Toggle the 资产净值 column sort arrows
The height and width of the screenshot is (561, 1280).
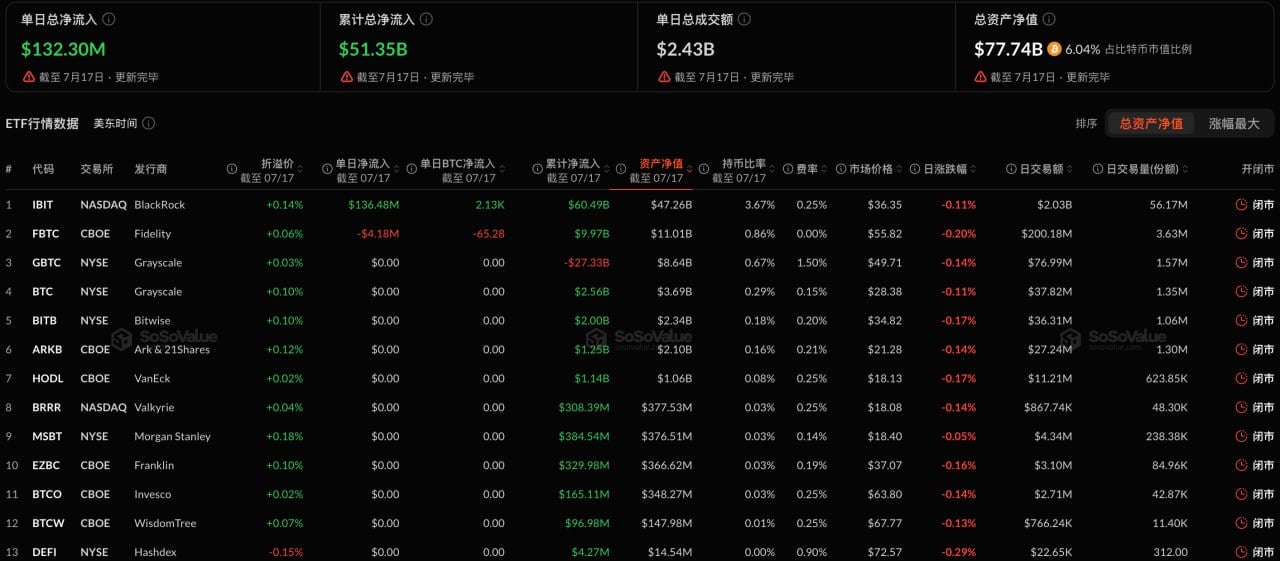[x=690, y=169]
